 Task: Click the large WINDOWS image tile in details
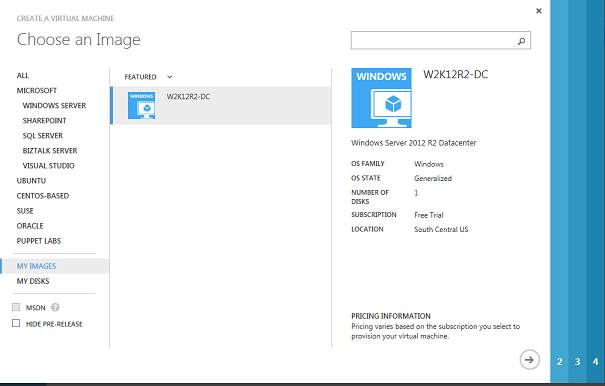click(x=381, y=98)
